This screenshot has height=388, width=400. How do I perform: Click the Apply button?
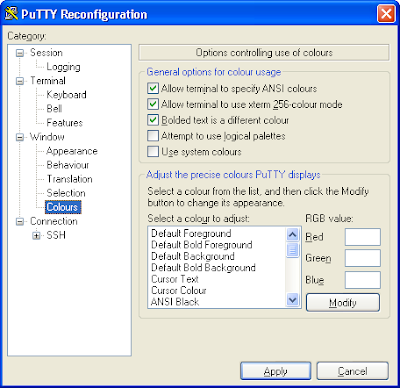[x=276, y=371]
